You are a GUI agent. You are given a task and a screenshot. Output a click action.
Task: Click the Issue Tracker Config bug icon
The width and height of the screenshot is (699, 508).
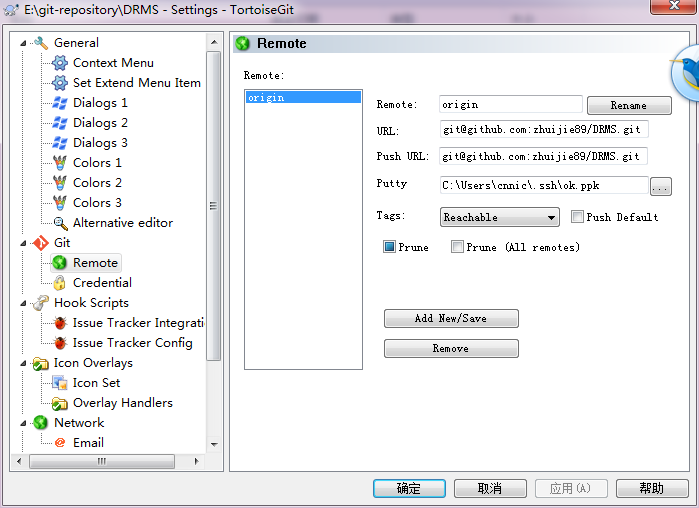click(60, 343)
